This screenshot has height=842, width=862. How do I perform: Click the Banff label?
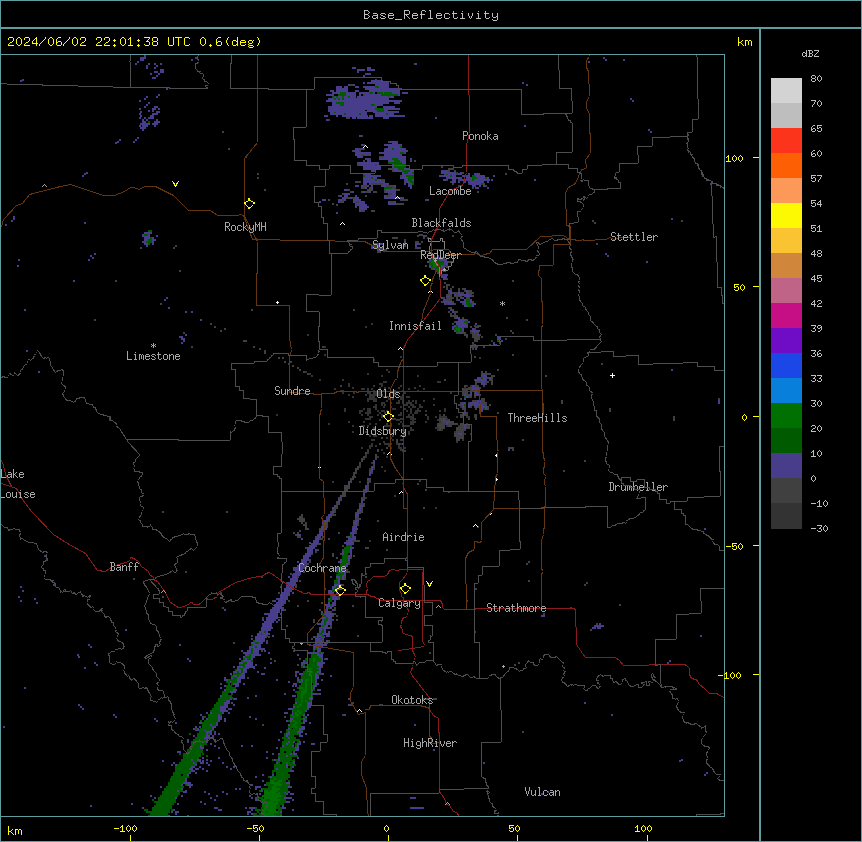pyautogui.click(x=124, y=567)
